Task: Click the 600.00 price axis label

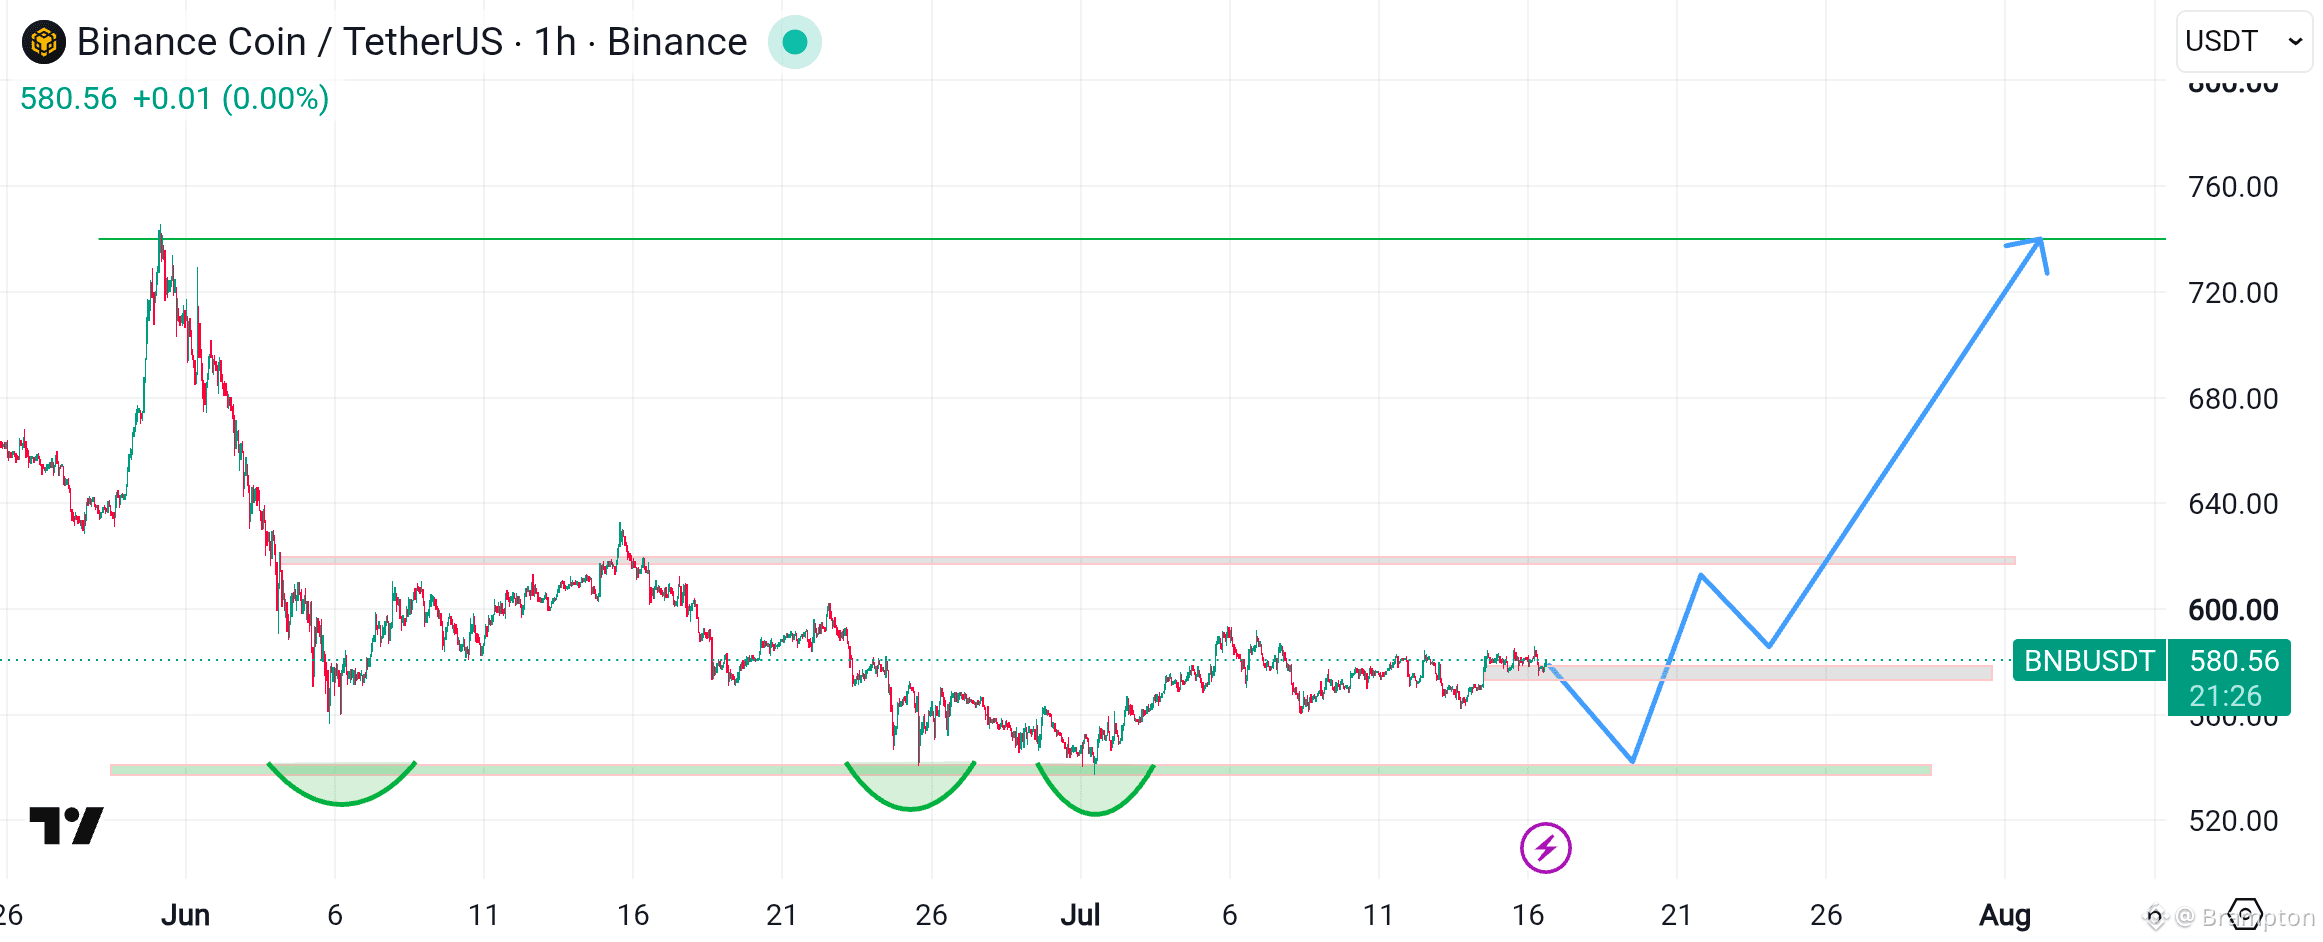Action: 2233,610
